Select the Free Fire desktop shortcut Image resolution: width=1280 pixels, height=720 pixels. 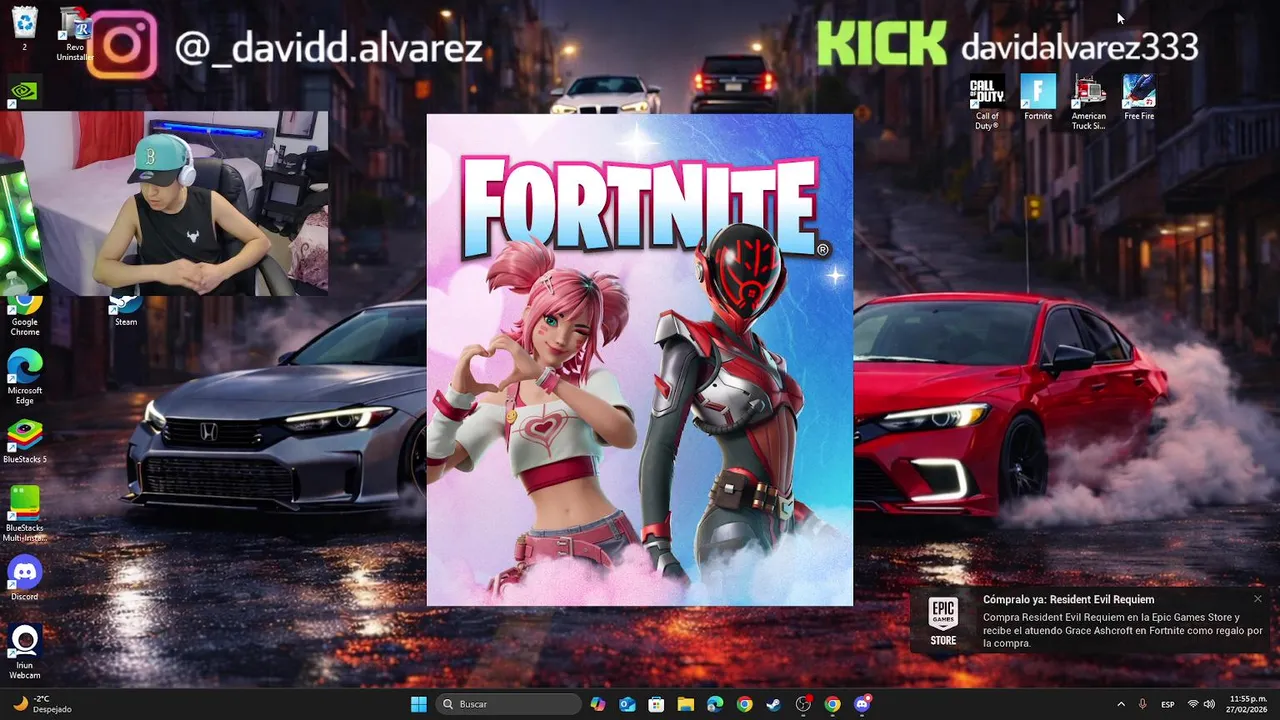[x=1139, y=98]
